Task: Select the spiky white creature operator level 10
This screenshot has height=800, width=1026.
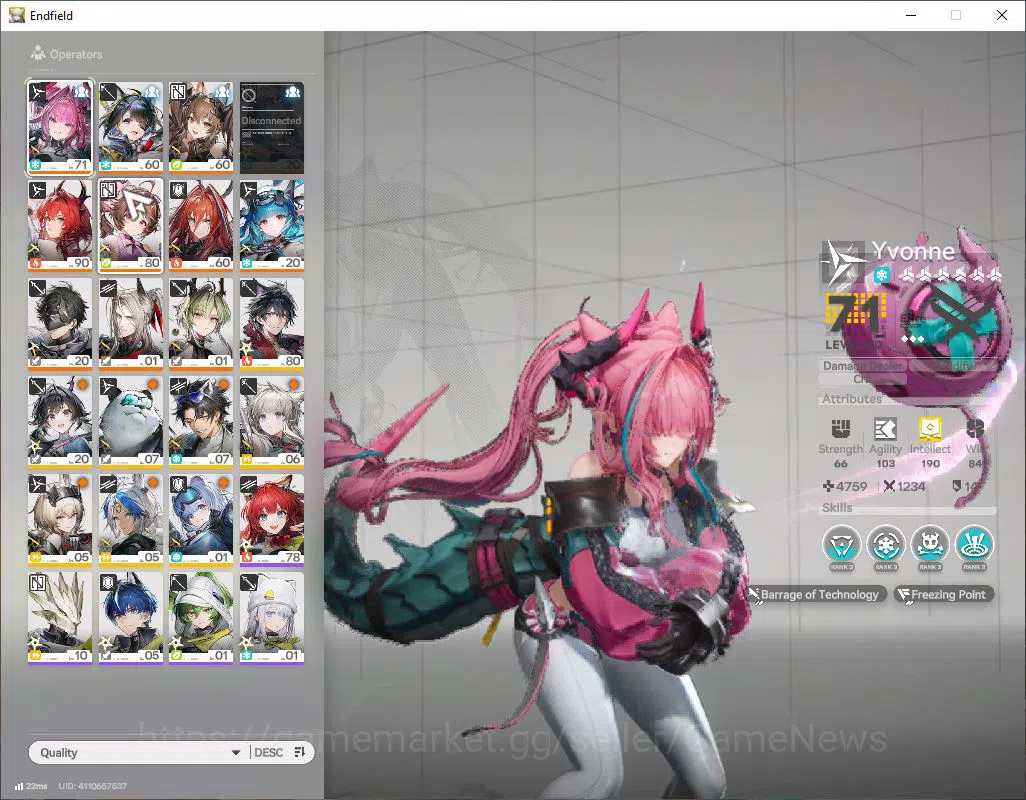Action: click(x=60, y=618)
